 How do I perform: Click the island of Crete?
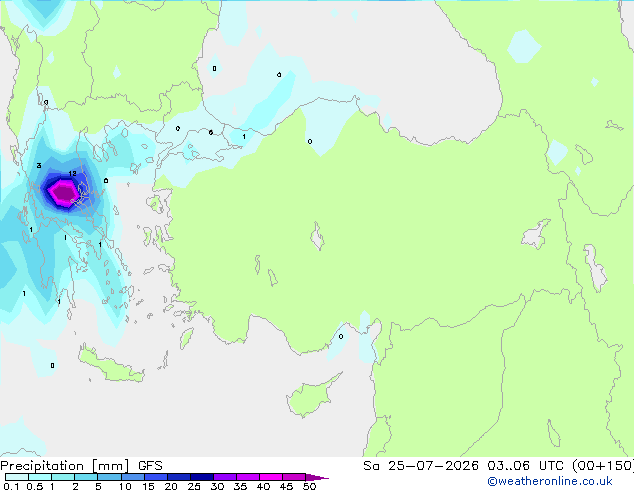[x=111, y=365]
